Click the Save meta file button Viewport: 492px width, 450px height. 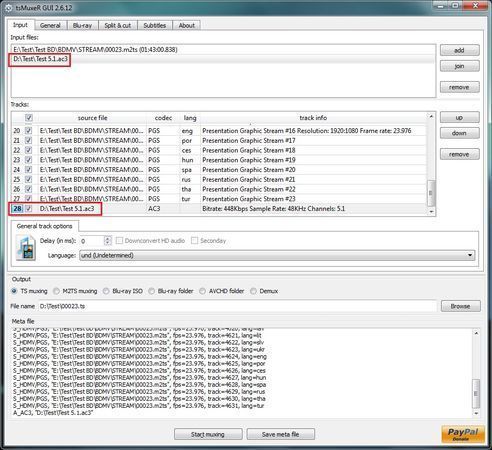click(281, 434)
